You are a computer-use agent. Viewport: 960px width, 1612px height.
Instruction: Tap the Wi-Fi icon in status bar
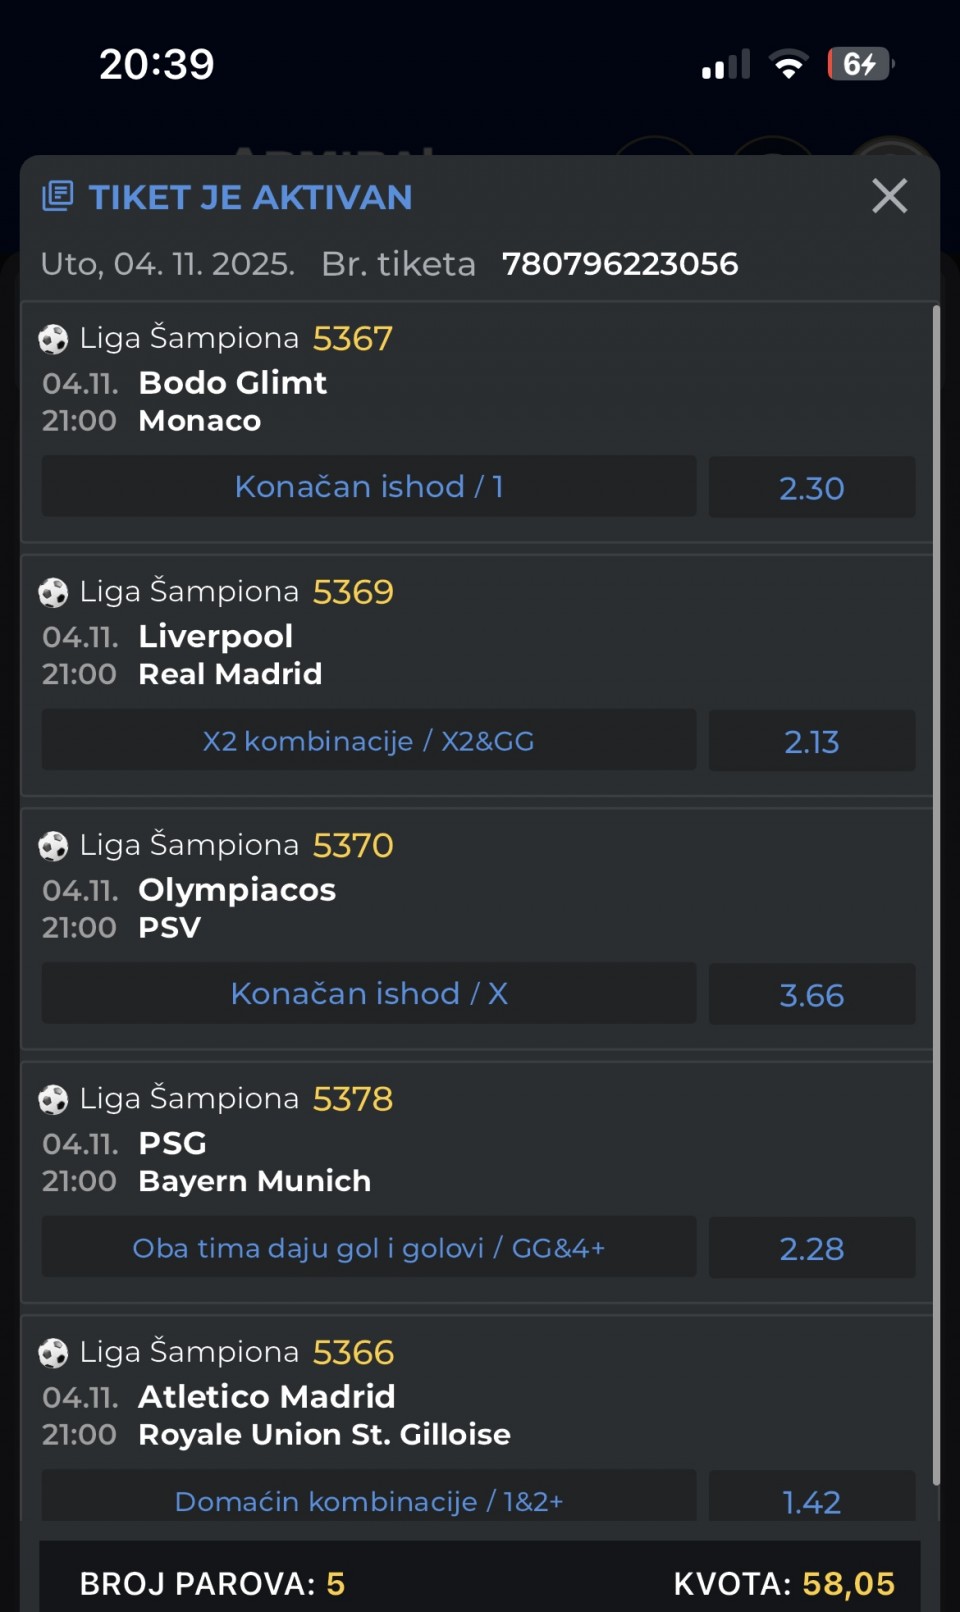pyautogui.click(x=789, y=65)
